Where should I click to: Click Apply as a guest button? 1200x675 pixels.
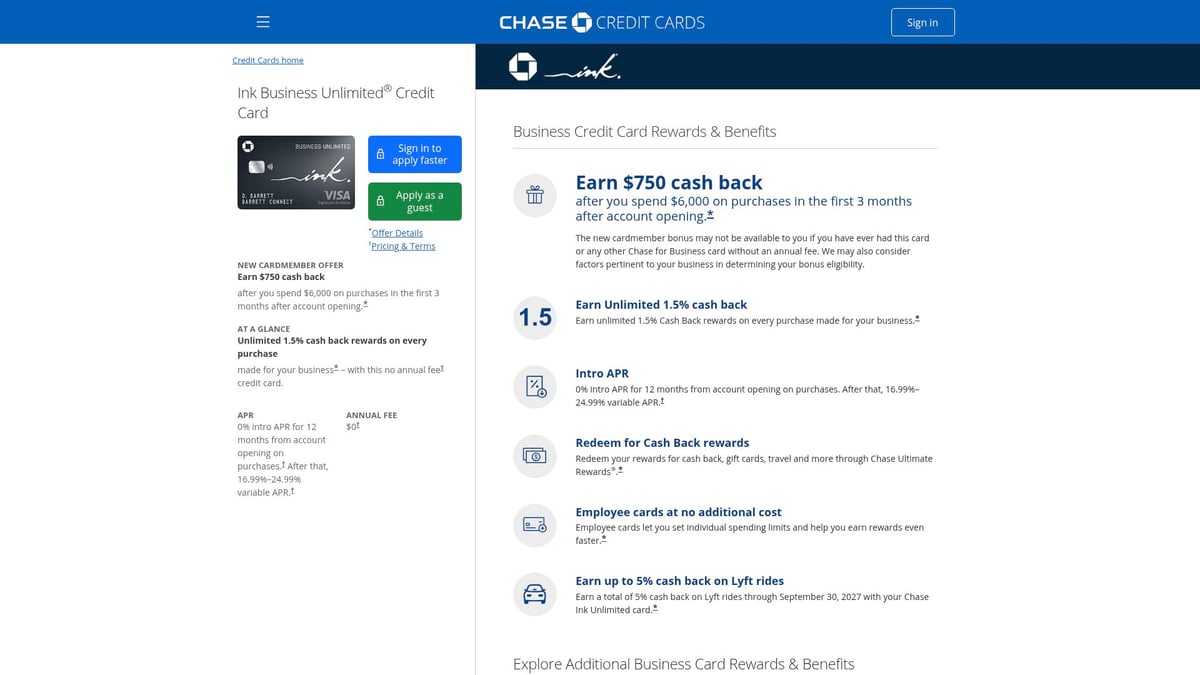coord(415,201)
